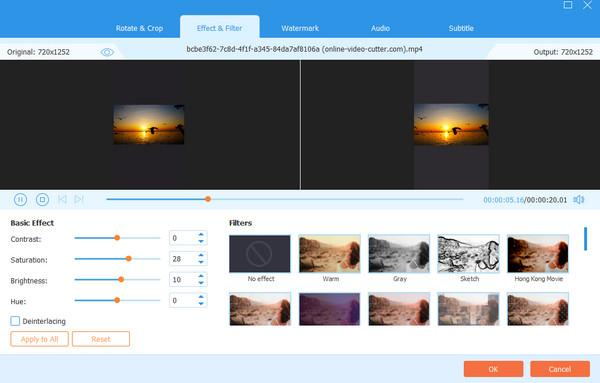Increase Brightness with the up arrow

coord(201,276)
